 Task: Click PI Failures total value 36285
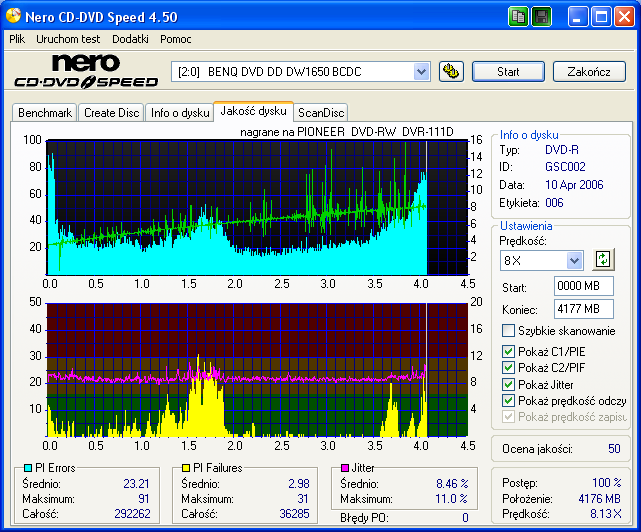(294, 514)
